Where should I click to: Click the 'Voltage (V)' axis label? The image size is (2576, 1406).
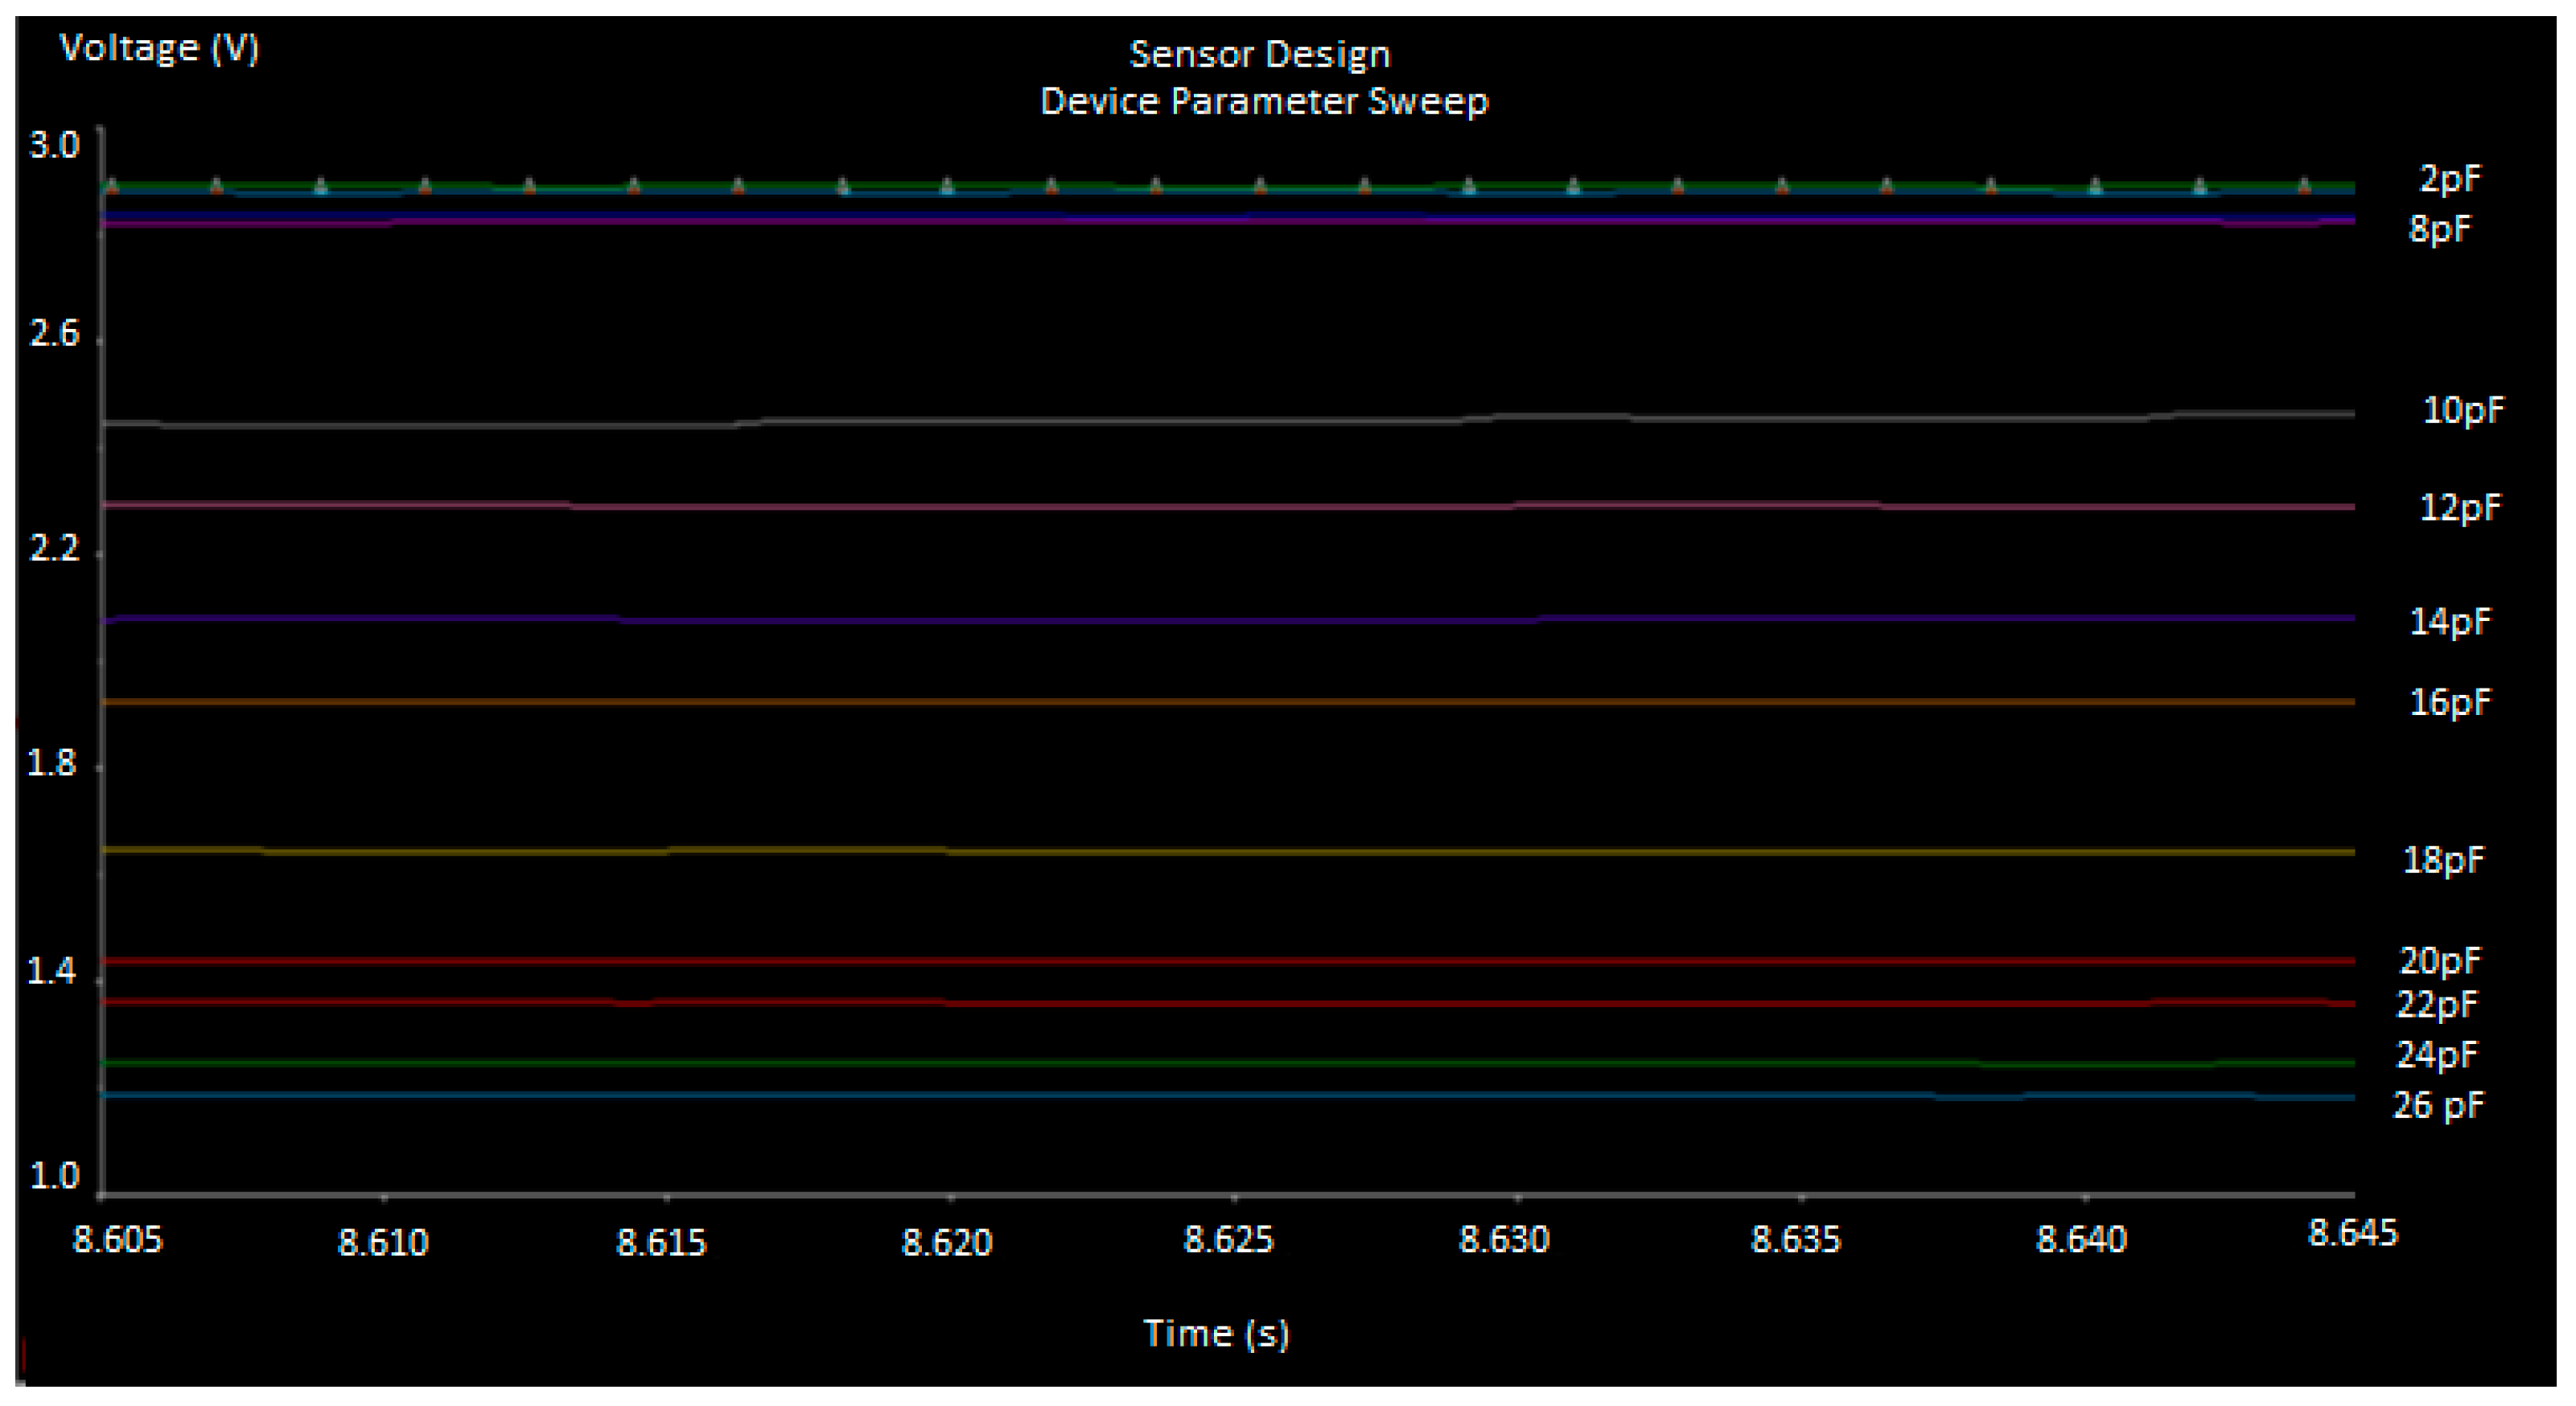[160, 48]
